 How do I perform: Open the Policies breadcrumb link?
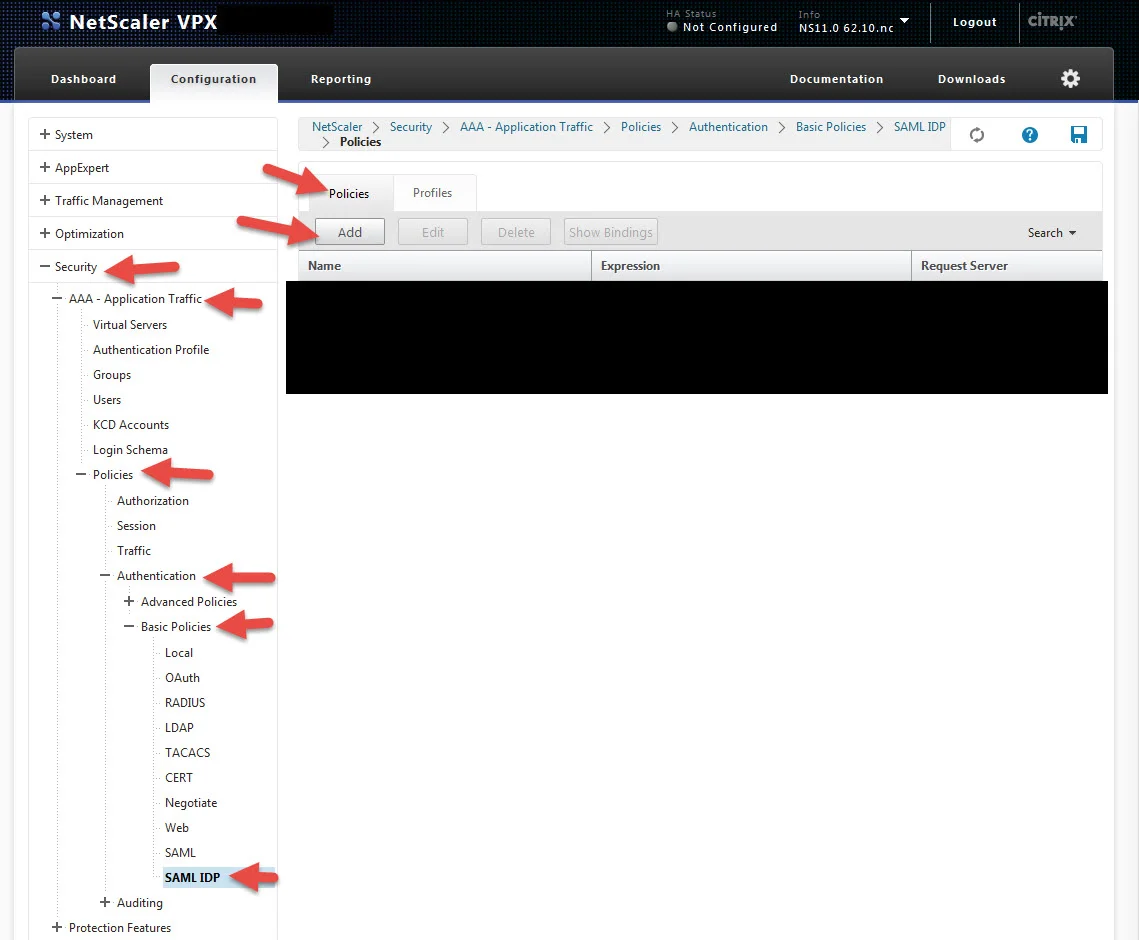[641, 126]
